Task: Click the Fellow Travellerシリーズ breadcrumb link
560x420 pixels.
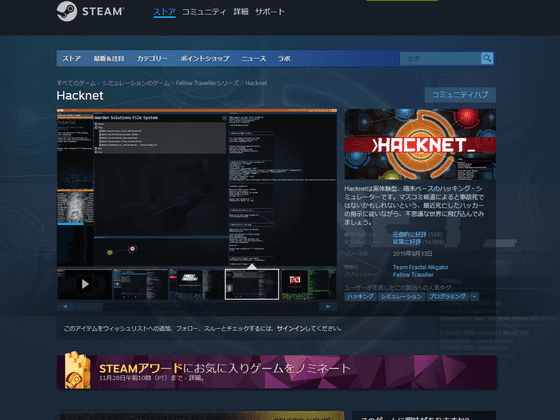Action: [x=207, y=83]
